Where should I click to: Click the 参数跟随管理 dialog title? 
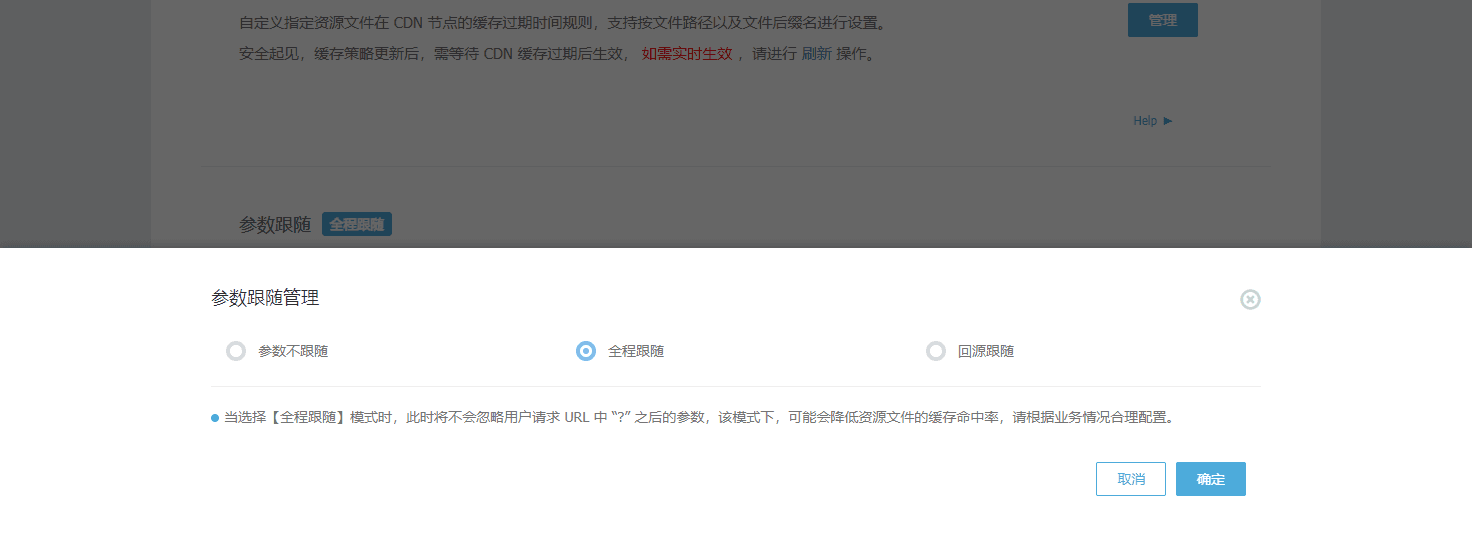265,298
